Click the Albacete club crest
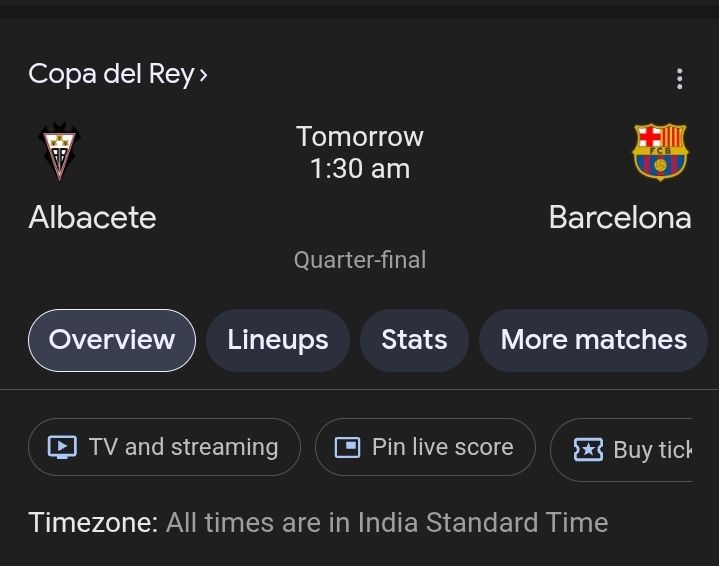 pyautogui.click(x=59, y=152)
